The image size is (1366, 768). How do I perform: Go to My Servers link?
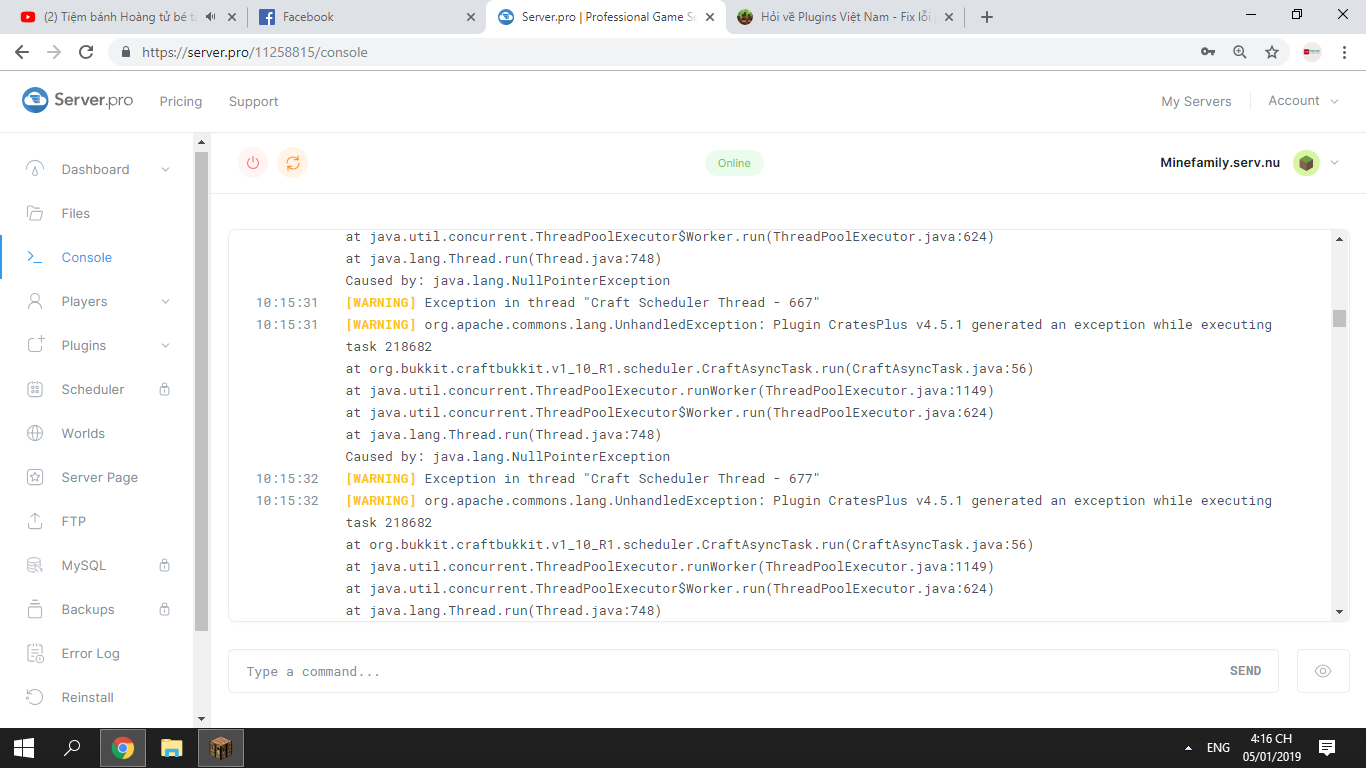(x=1196, y=101)
